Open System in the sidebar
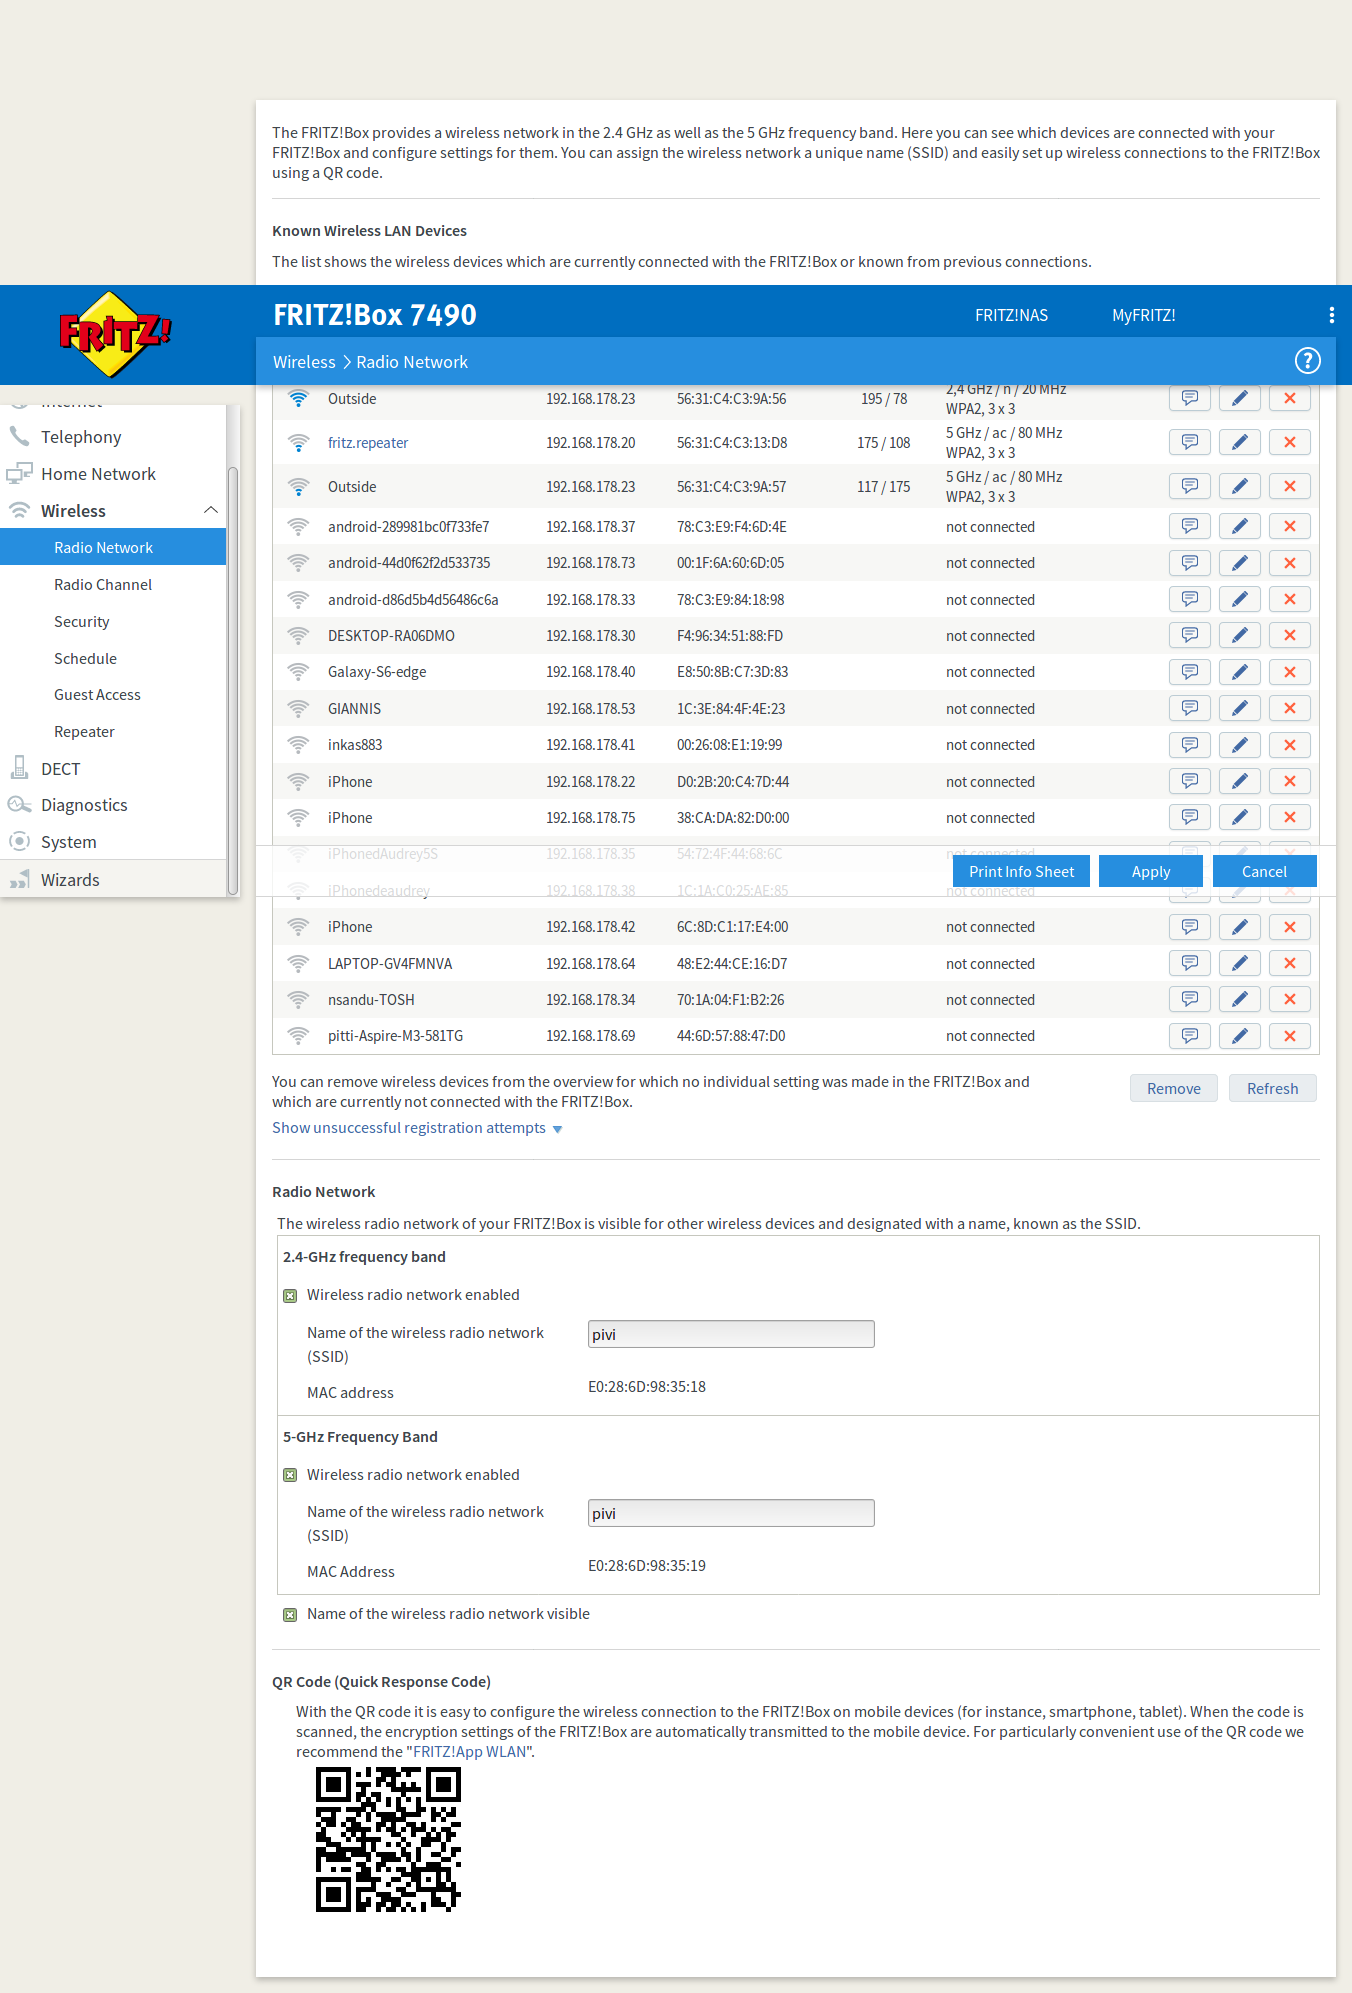 click(69, 842)
